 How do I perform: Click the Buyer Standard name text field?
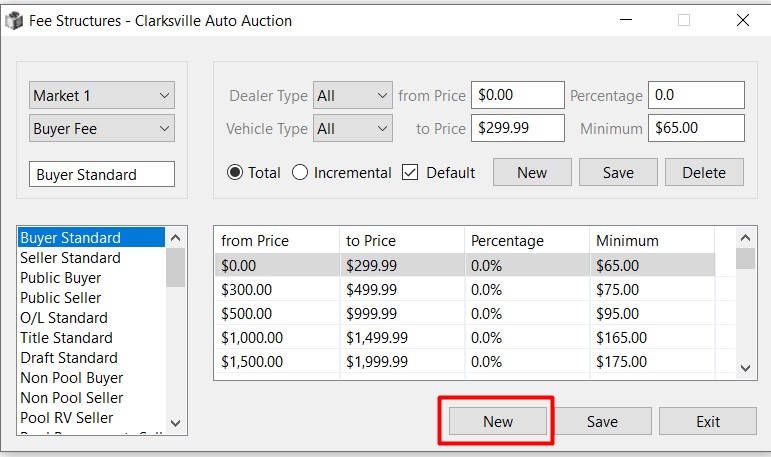[x=102, y=174]
